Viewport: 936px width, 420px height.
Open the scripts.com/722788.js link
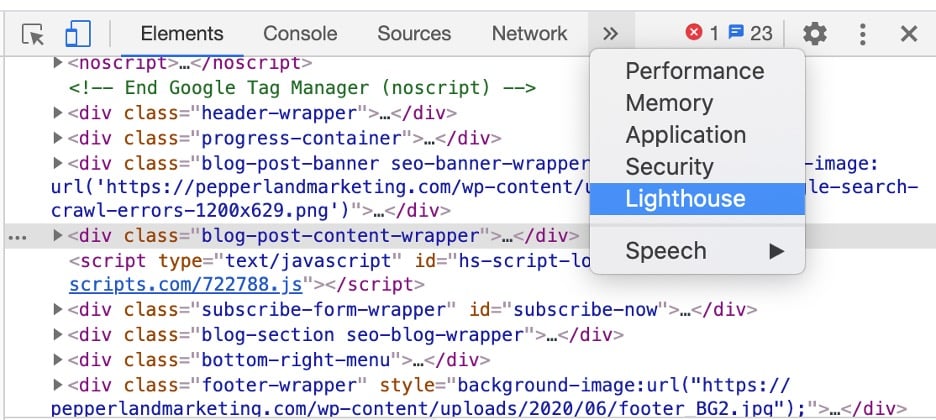(186, 285)
